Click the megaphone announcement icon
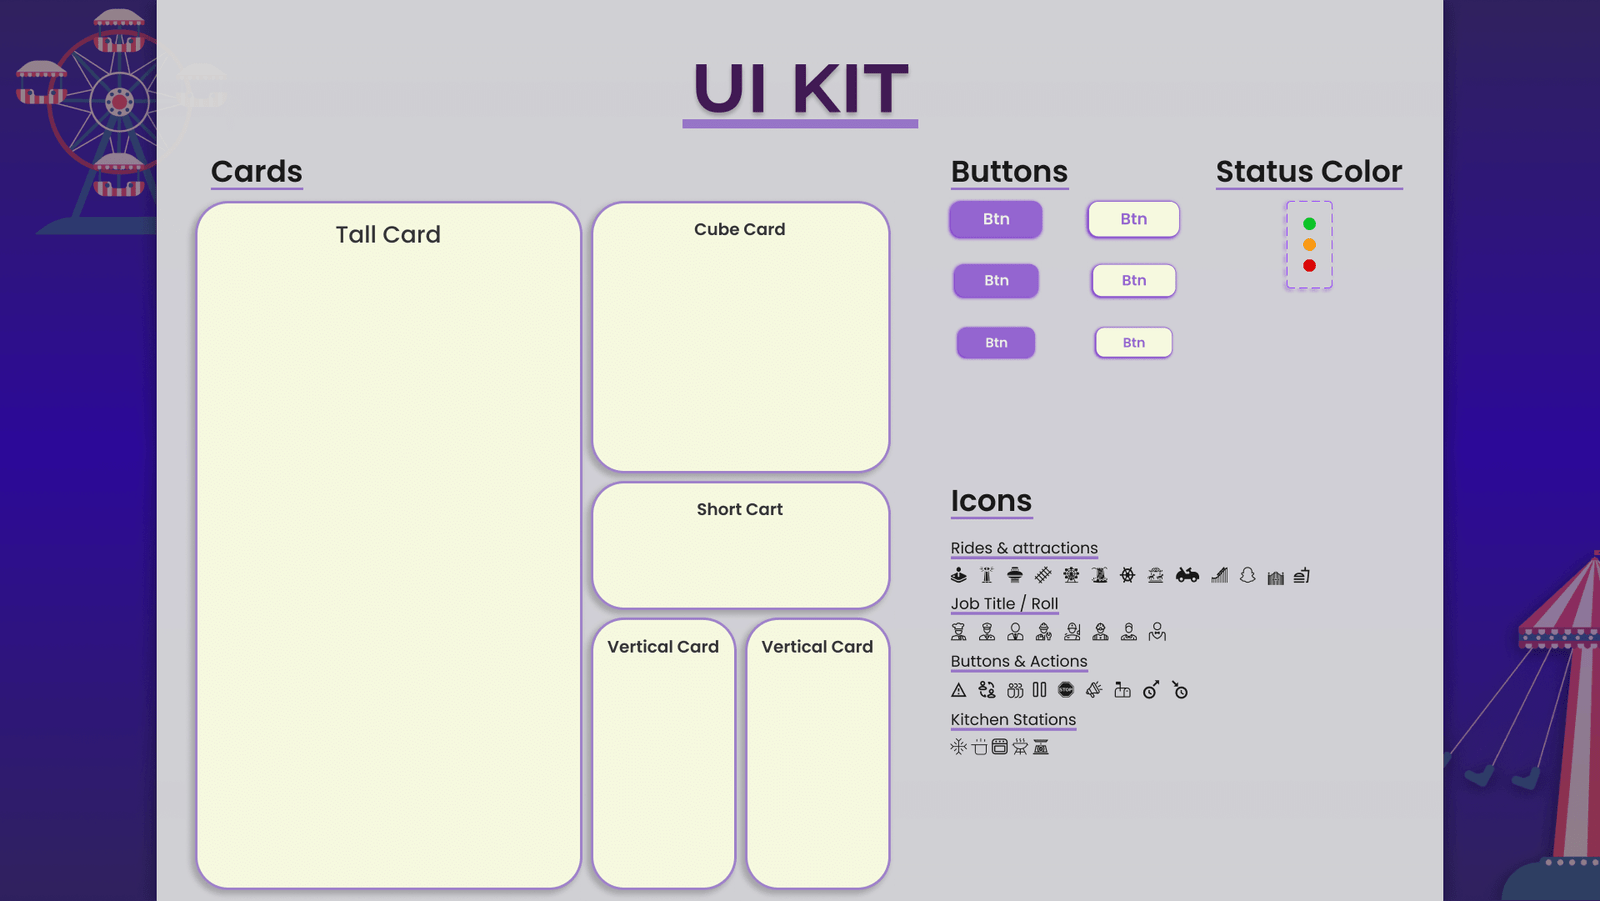 [1094, 690]
